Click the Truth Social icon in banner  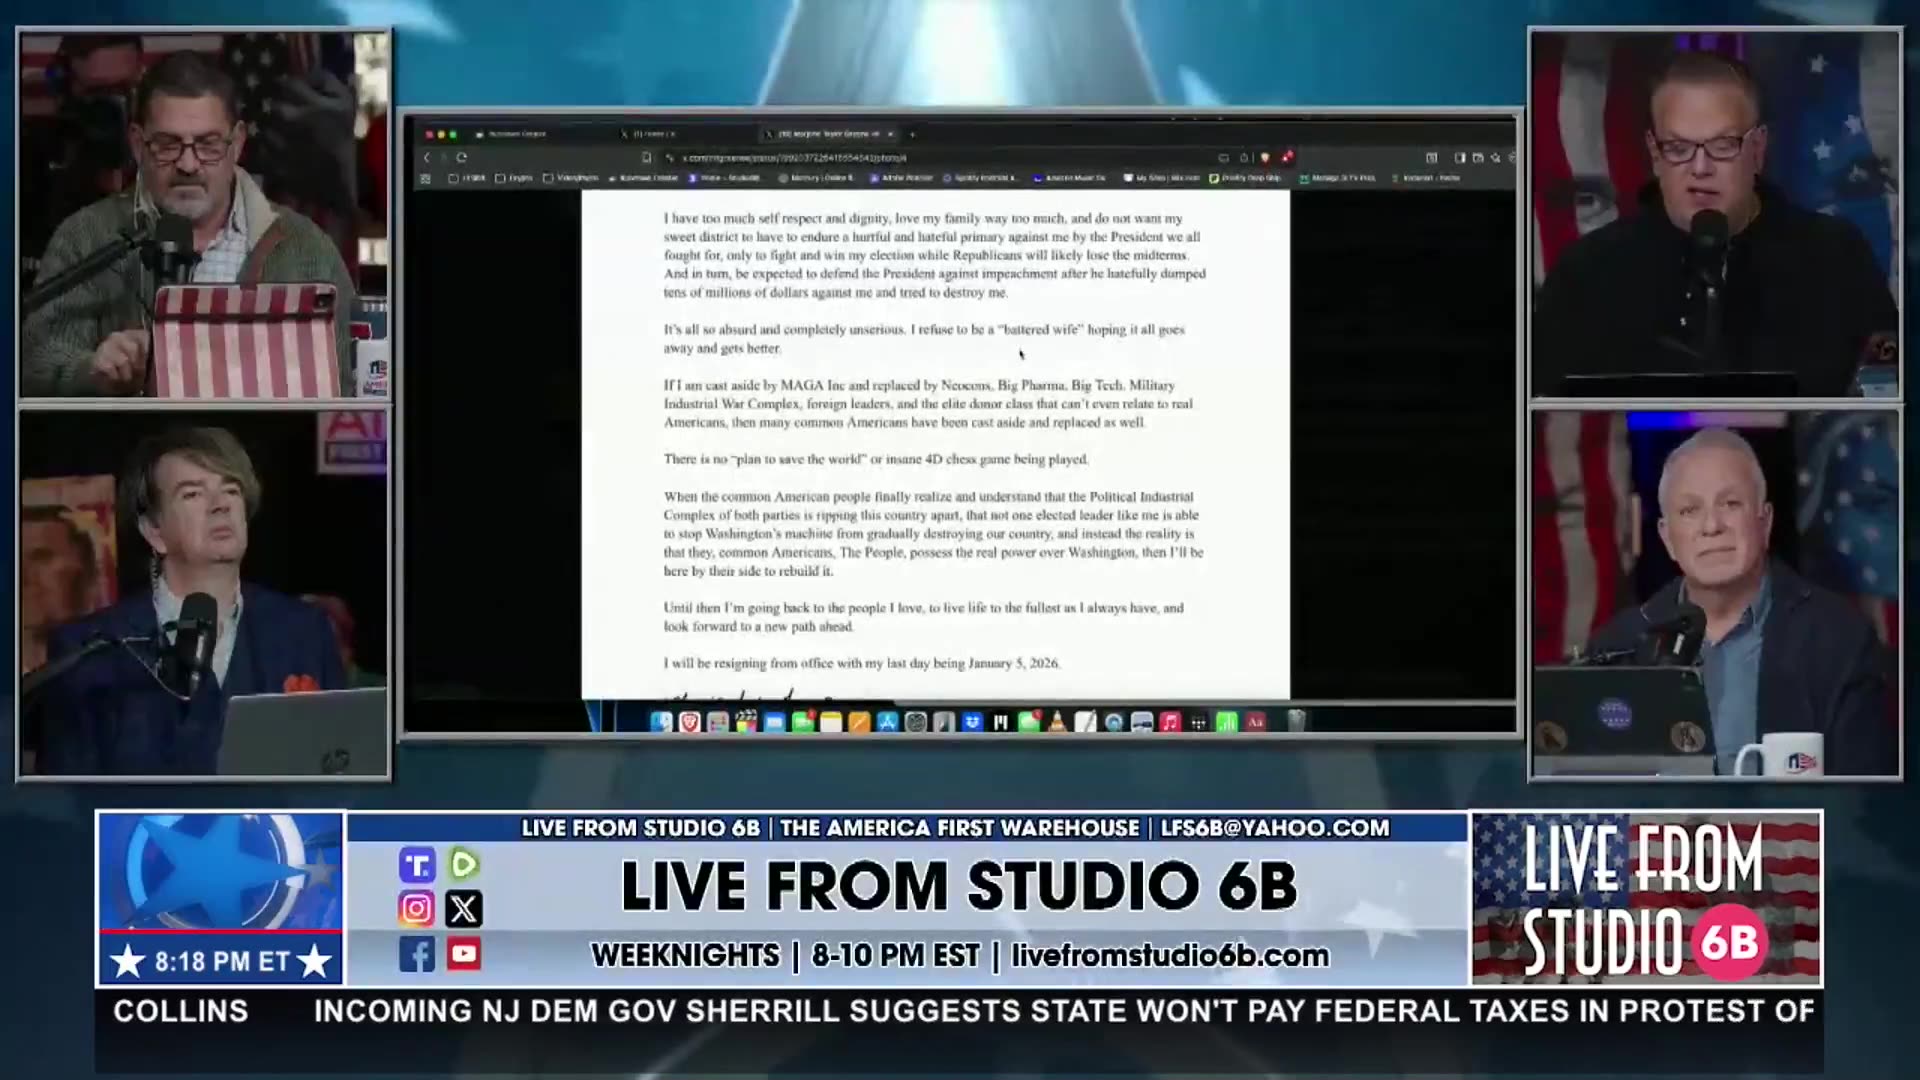416,864
